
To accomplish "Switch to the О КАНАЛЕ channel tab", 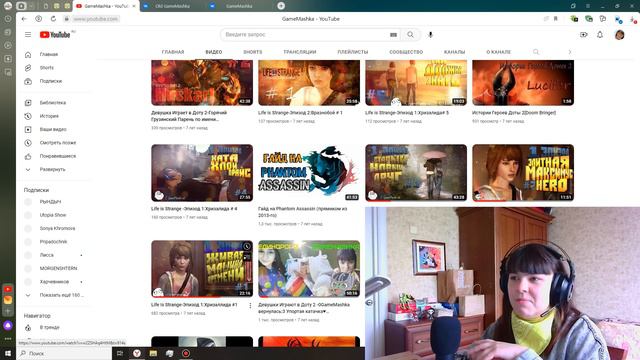I will coord(498,52).
